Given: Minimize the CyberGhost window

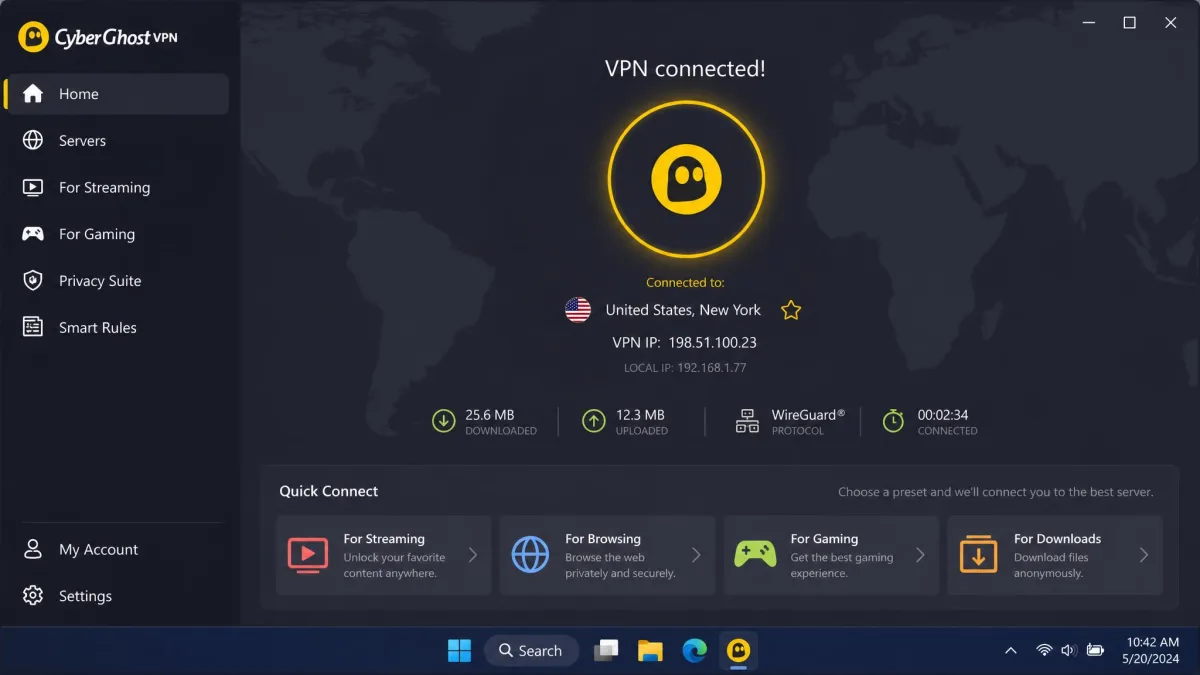Looking at the screenshot, I should point(1088,23).
